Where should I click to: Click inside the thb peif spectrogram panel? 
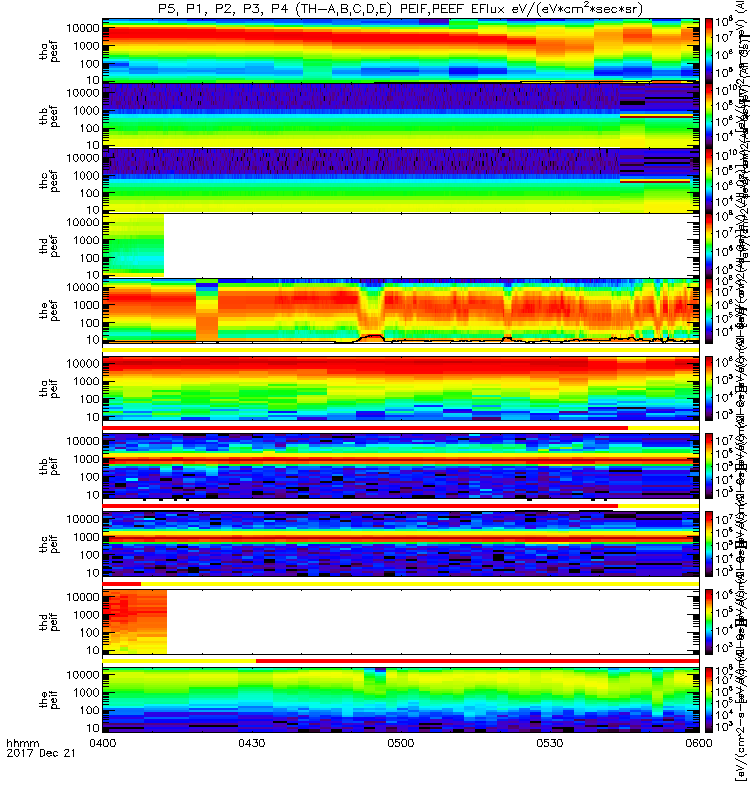pos(401,466)
